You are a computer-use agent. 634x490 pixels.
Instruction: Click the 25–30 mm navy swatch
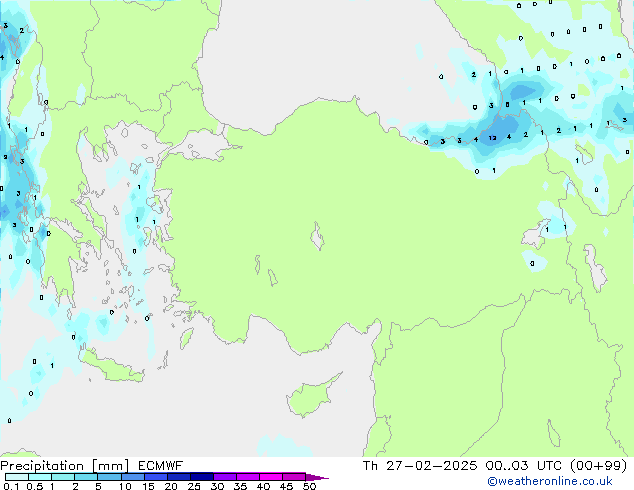202,477
